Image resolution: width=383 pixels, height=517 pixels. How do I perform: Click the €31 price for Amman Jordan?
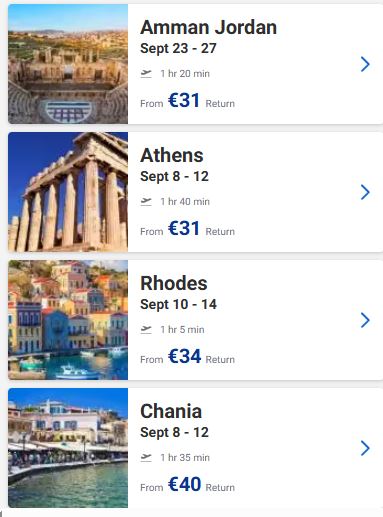184,100
